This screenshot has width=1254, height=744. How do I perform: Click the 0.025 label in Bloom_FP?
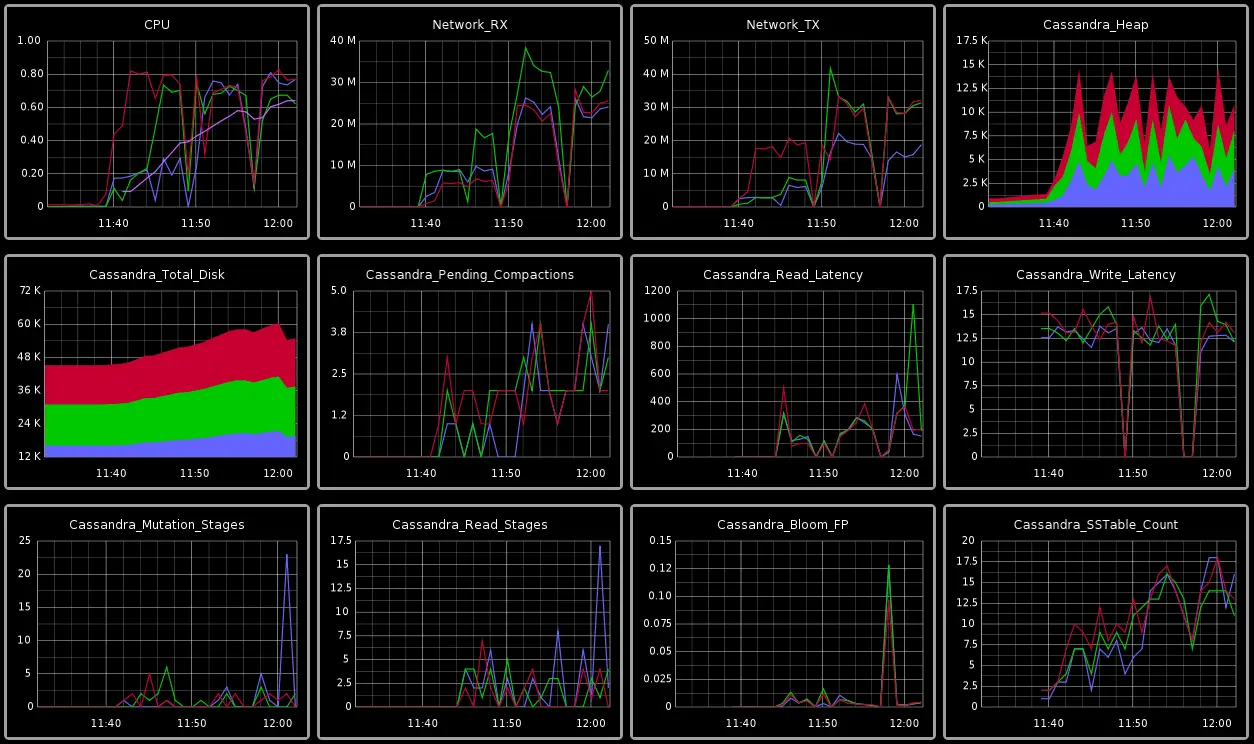[654, 679]
